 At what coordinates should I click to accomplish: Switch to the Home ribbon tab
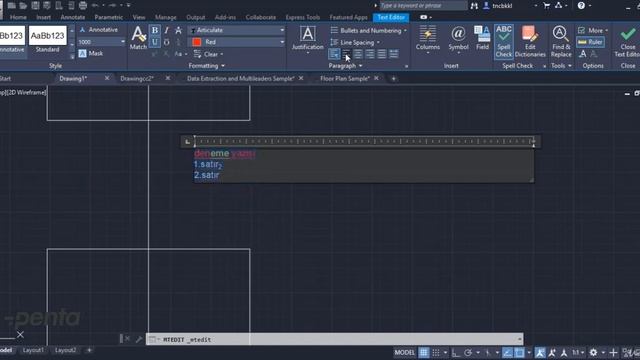18,17
